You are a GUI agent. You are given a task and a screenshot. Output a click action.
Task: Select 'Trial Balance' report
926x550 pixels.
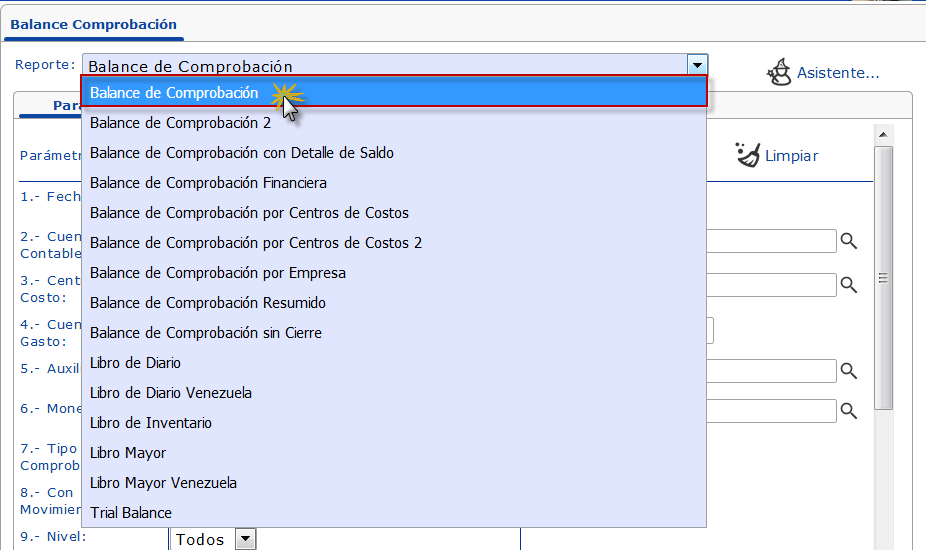[x=394, y=513]
